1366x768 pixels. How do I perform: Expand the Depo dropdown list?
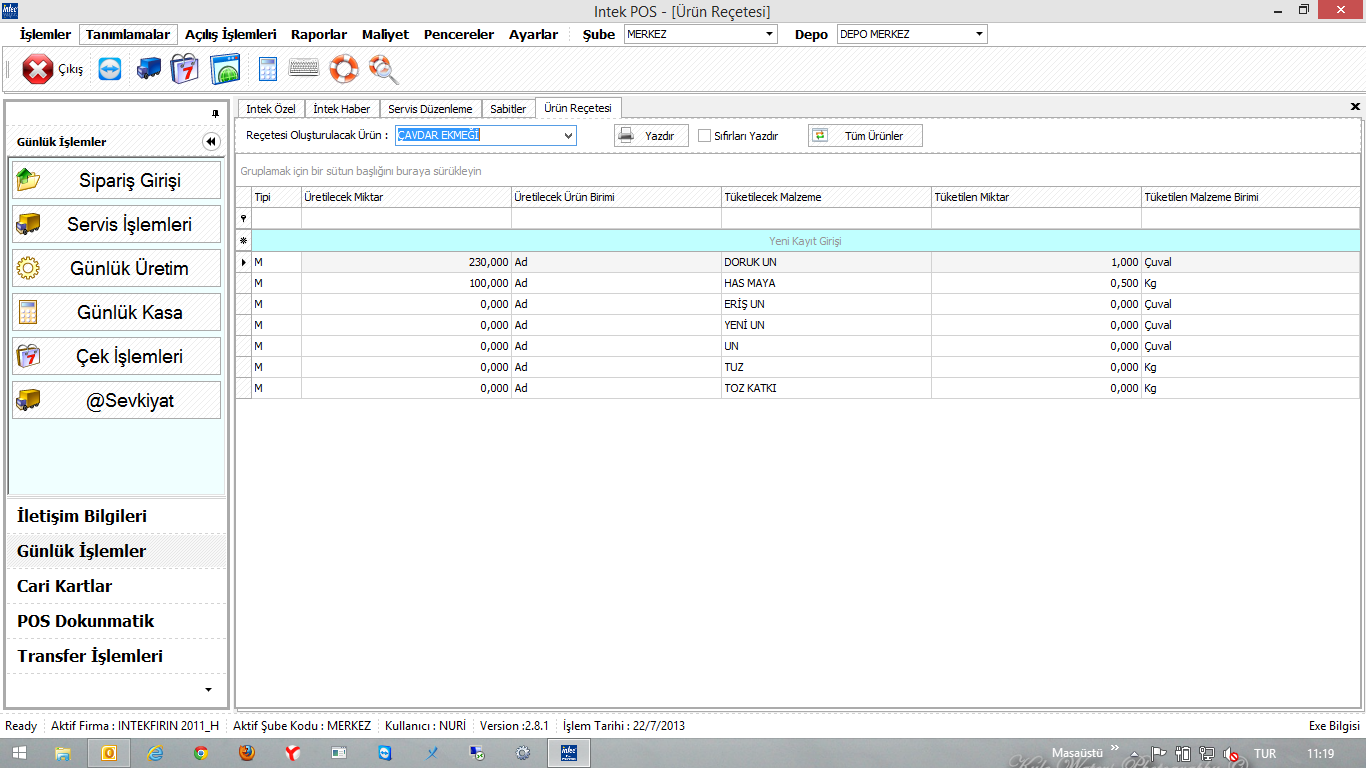[x=978, y=34]
